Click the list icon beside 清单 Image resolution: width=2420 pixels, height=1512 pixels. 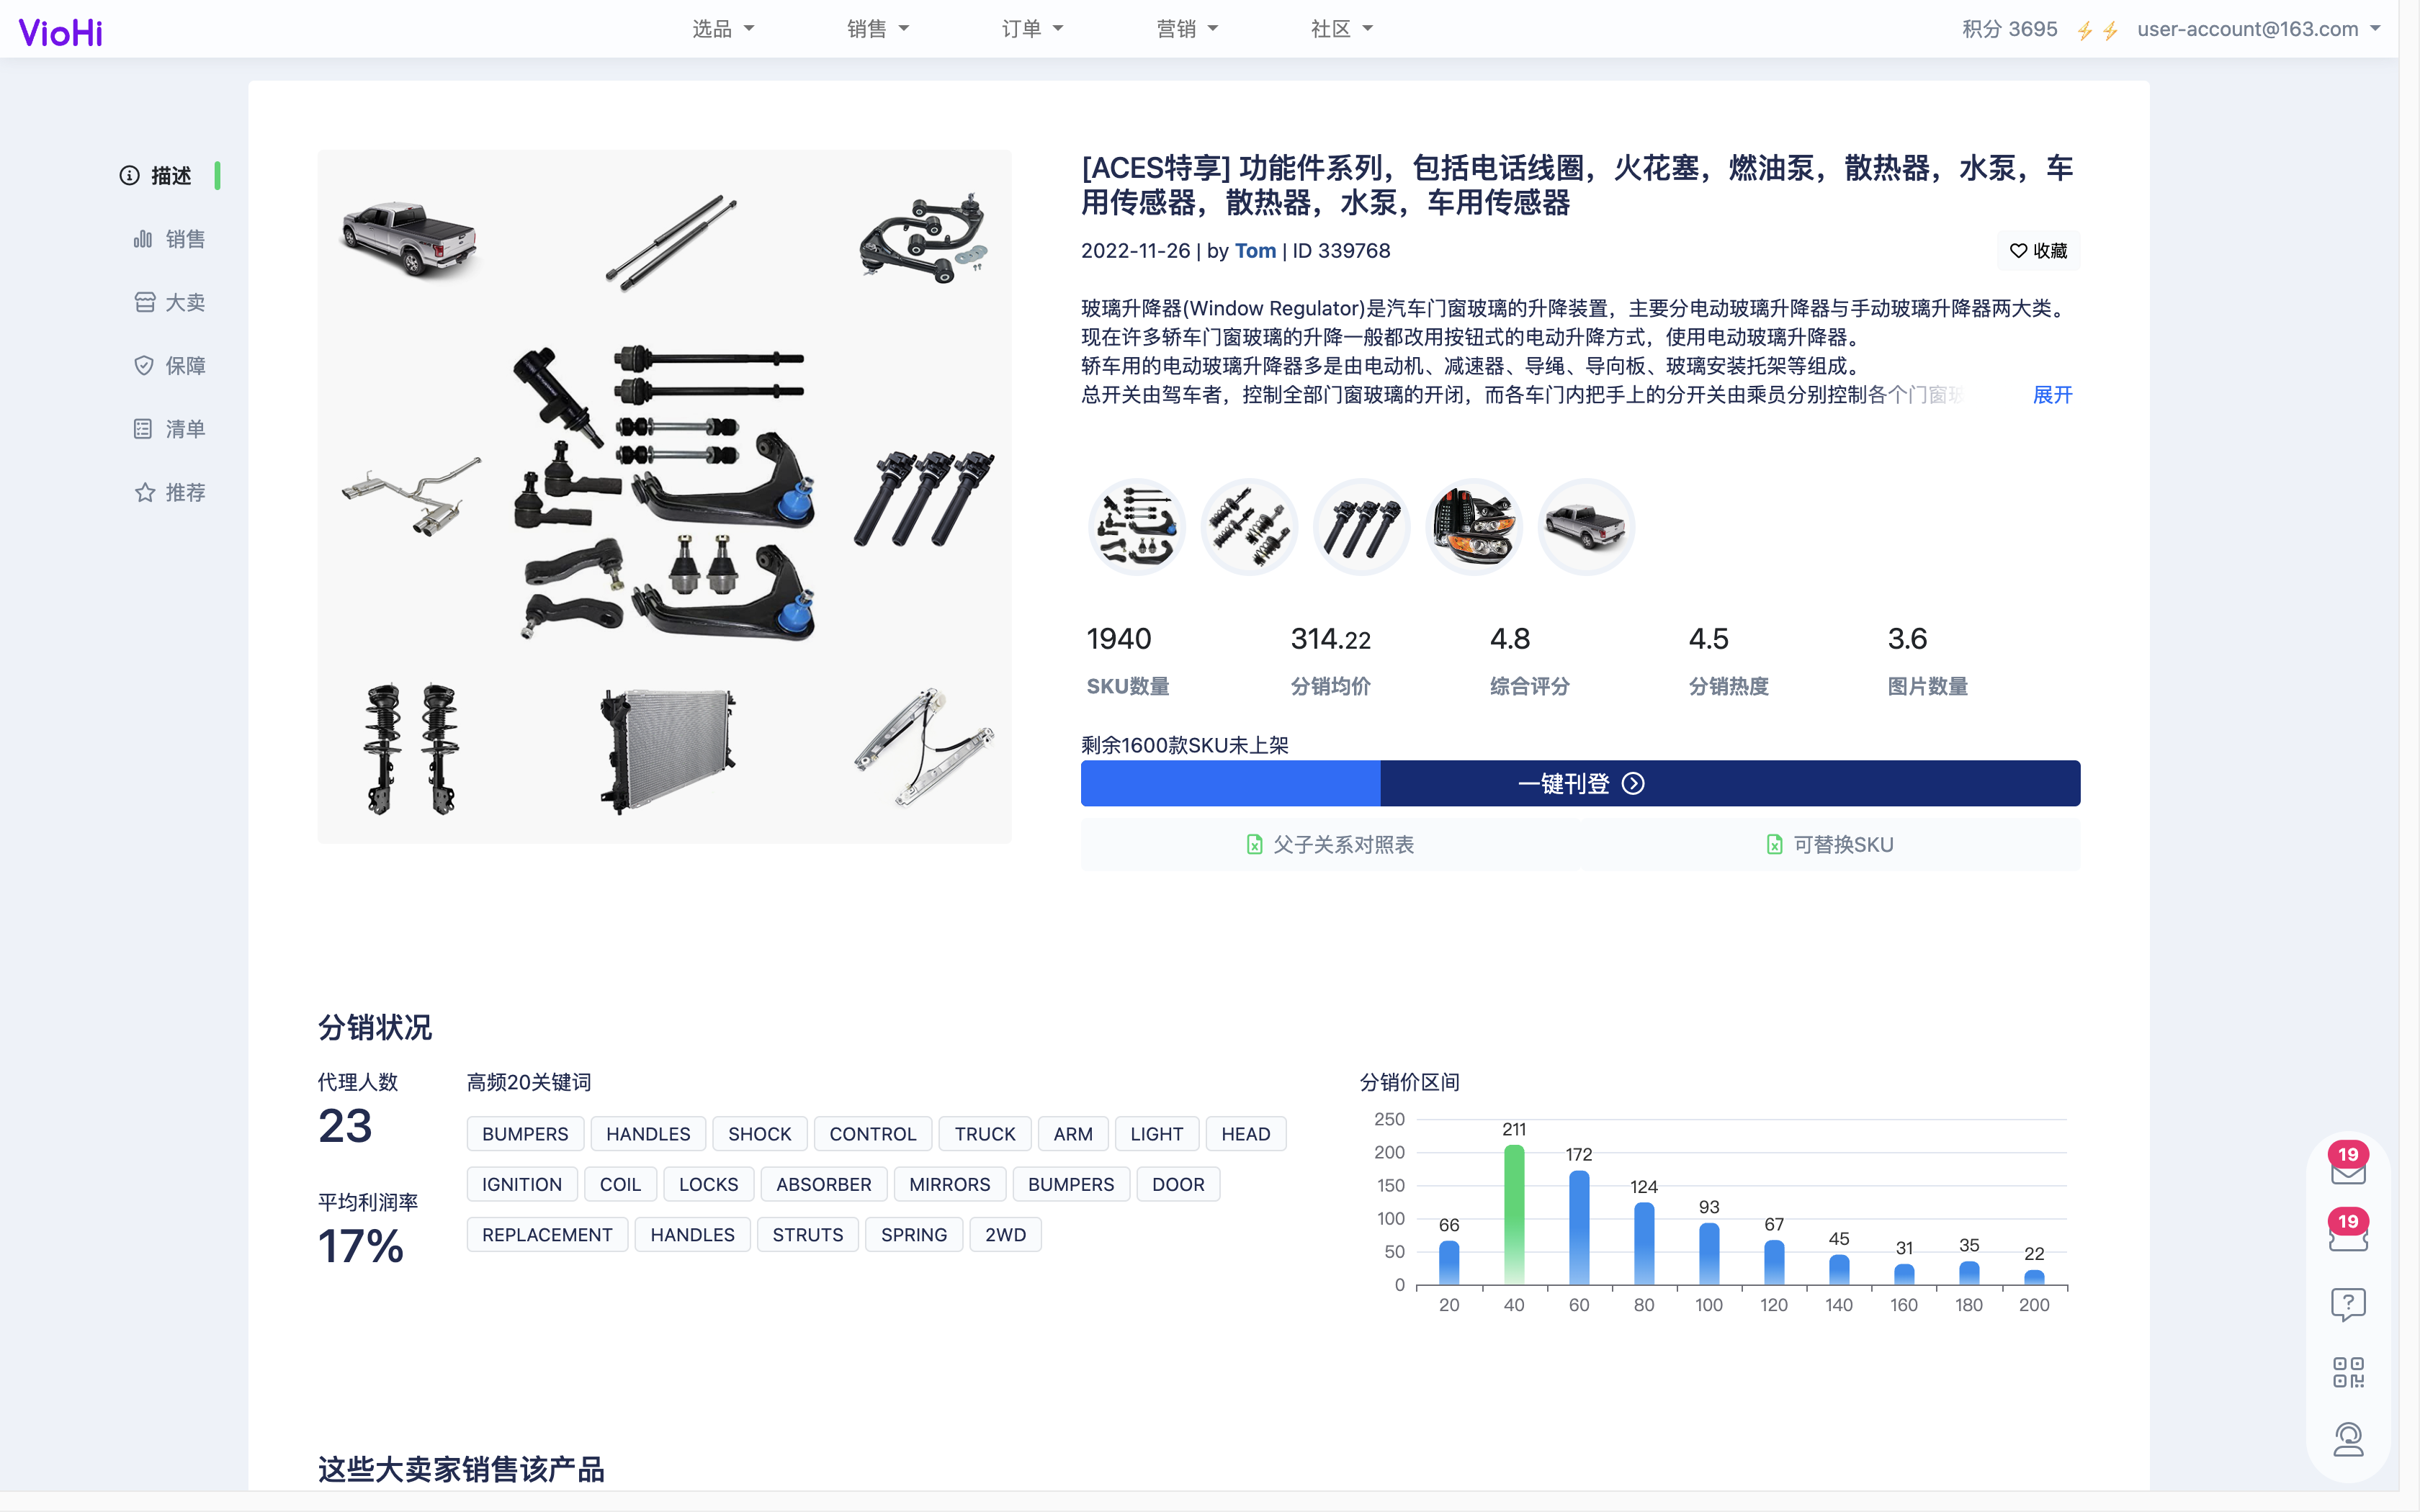pos(143,429)
